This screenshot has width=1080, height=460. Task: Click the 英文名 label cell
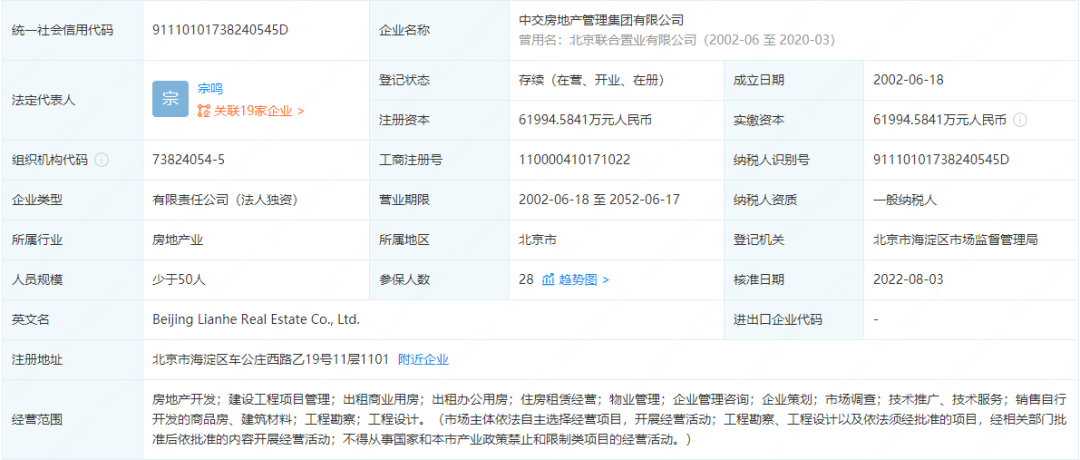(72, 320)
